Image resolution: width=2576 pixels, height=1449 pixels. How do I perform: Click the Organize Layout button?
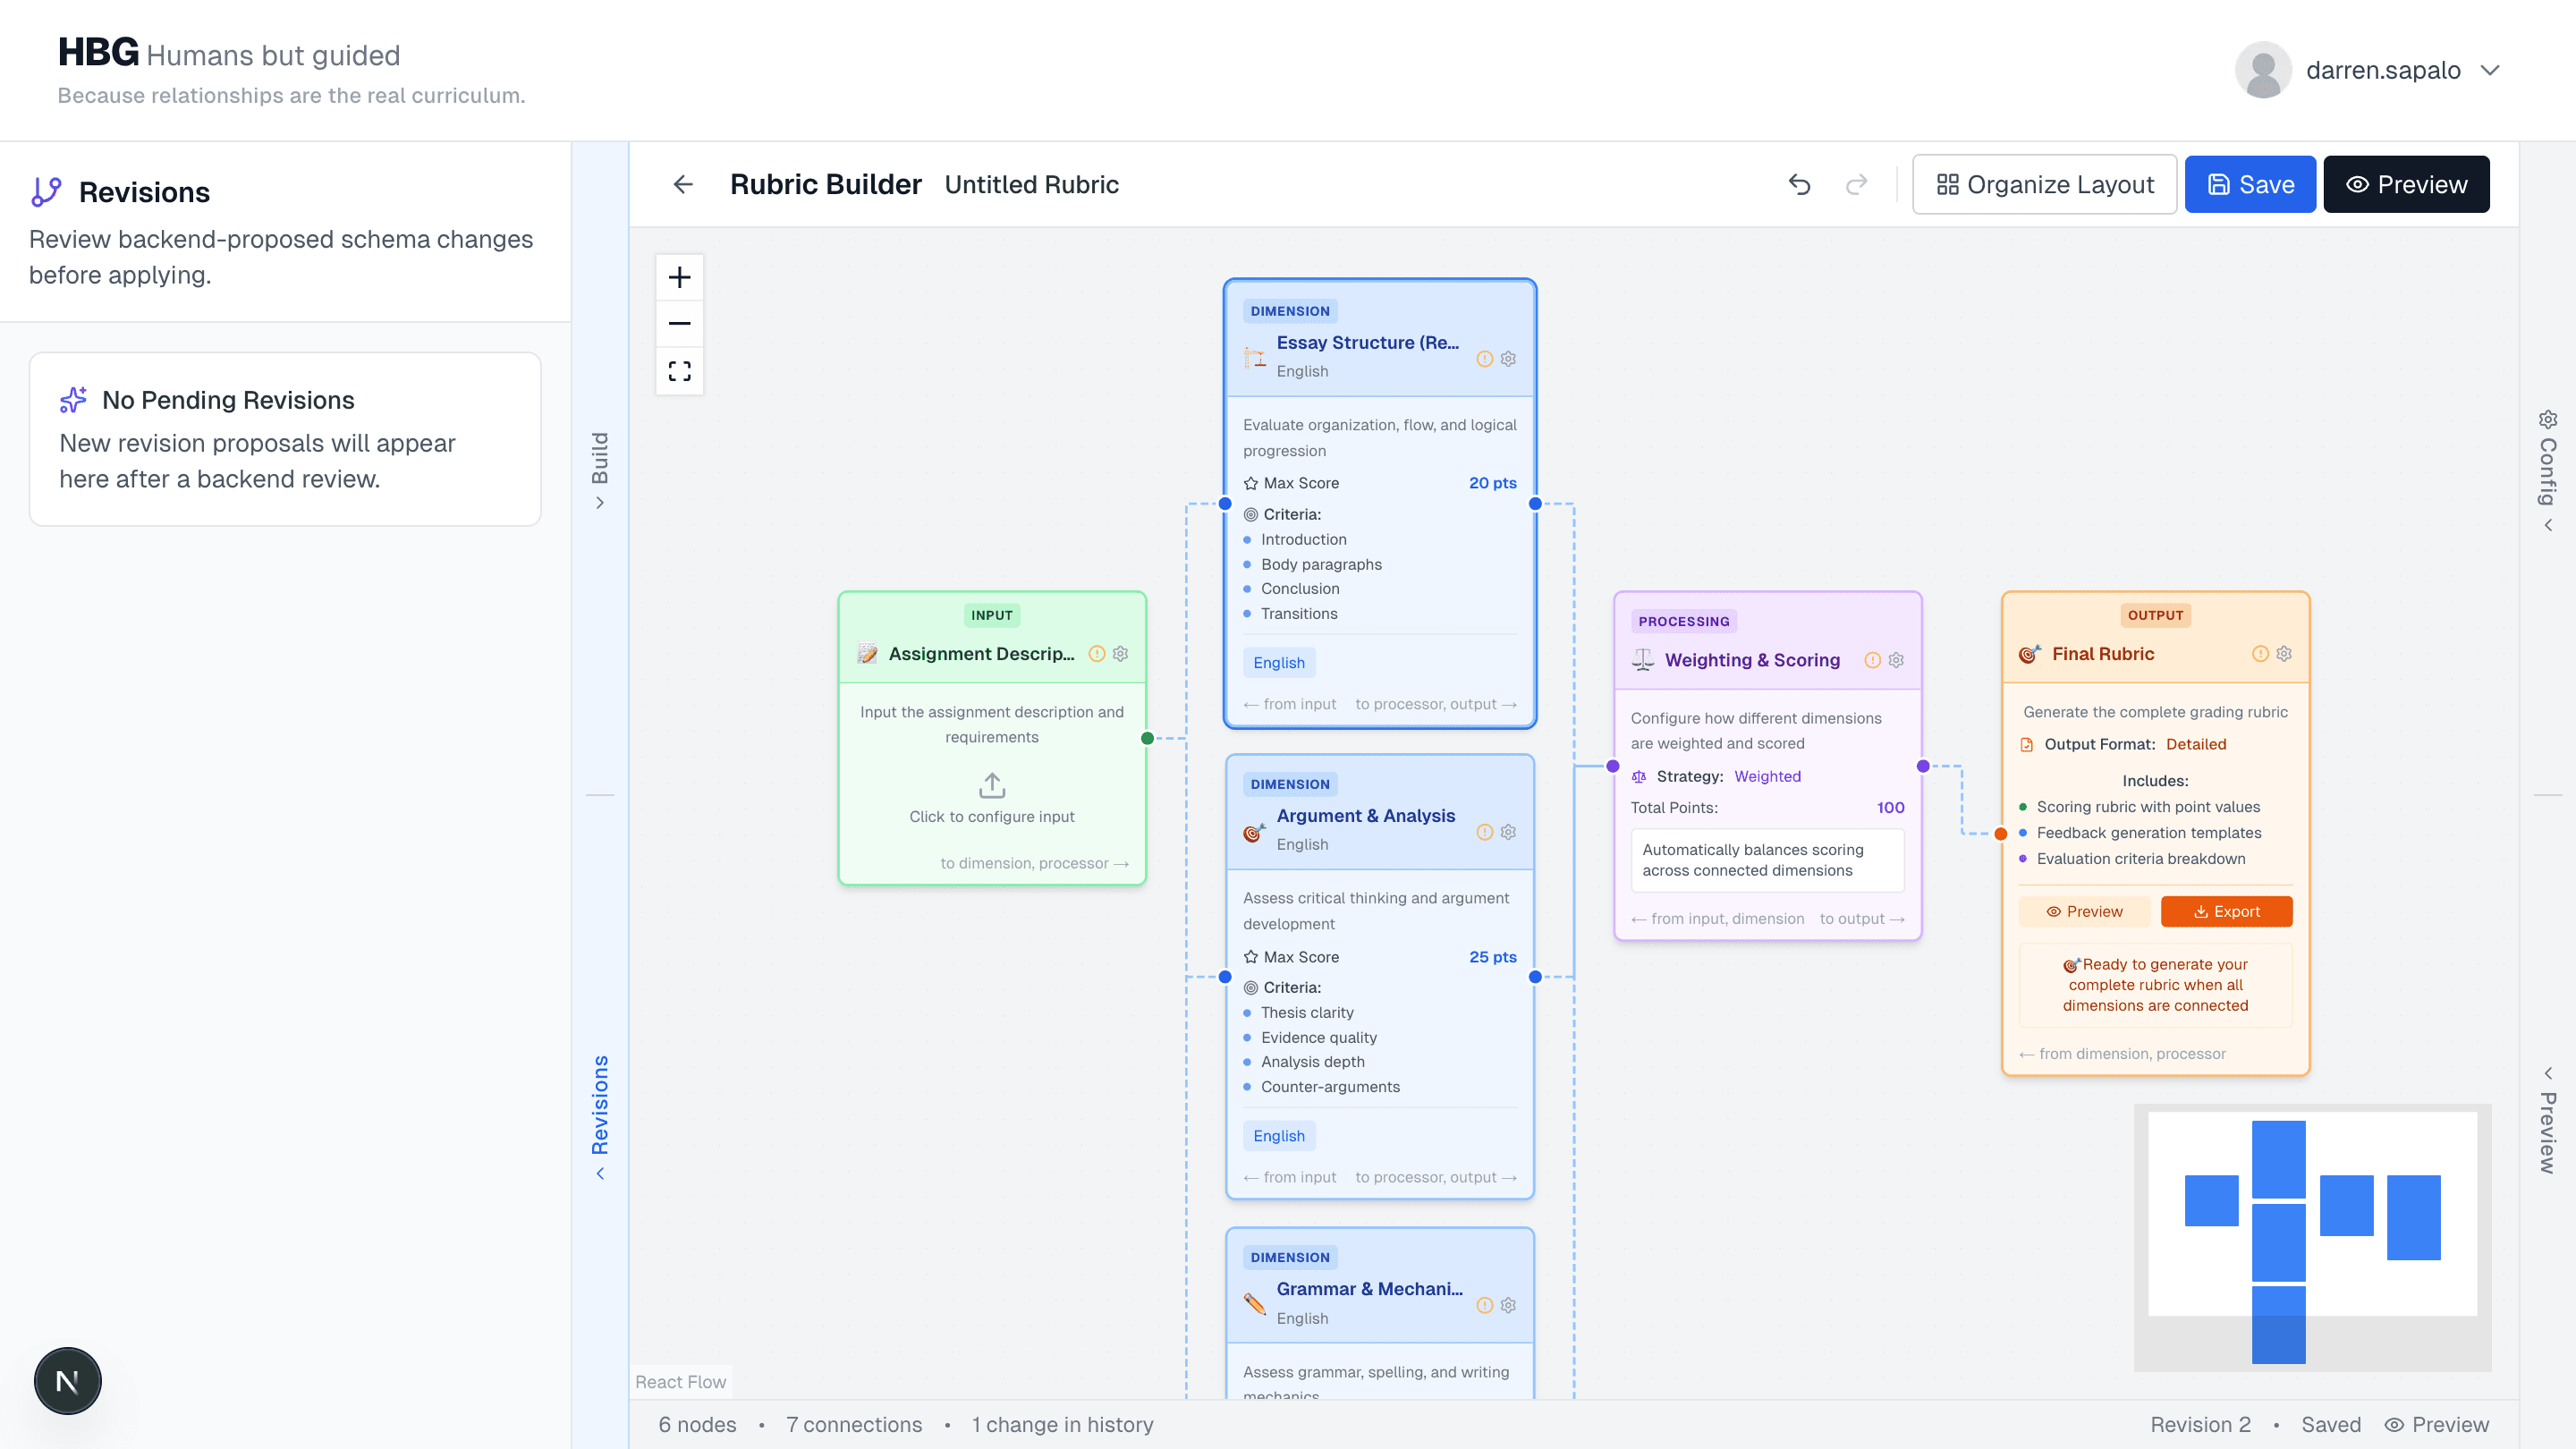pyautogui.click(x=2044, y=184)
